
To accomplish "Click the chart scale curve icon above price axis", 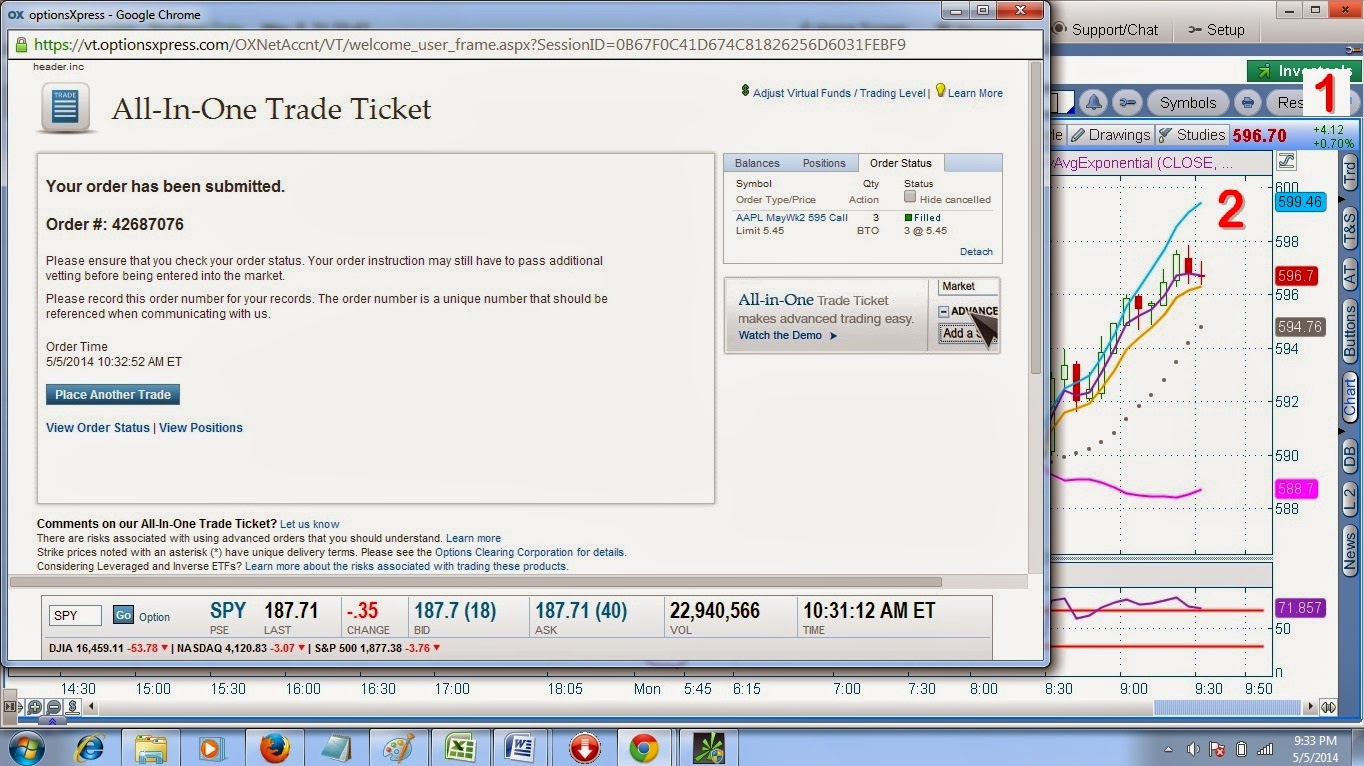I will click(1286, 160).
